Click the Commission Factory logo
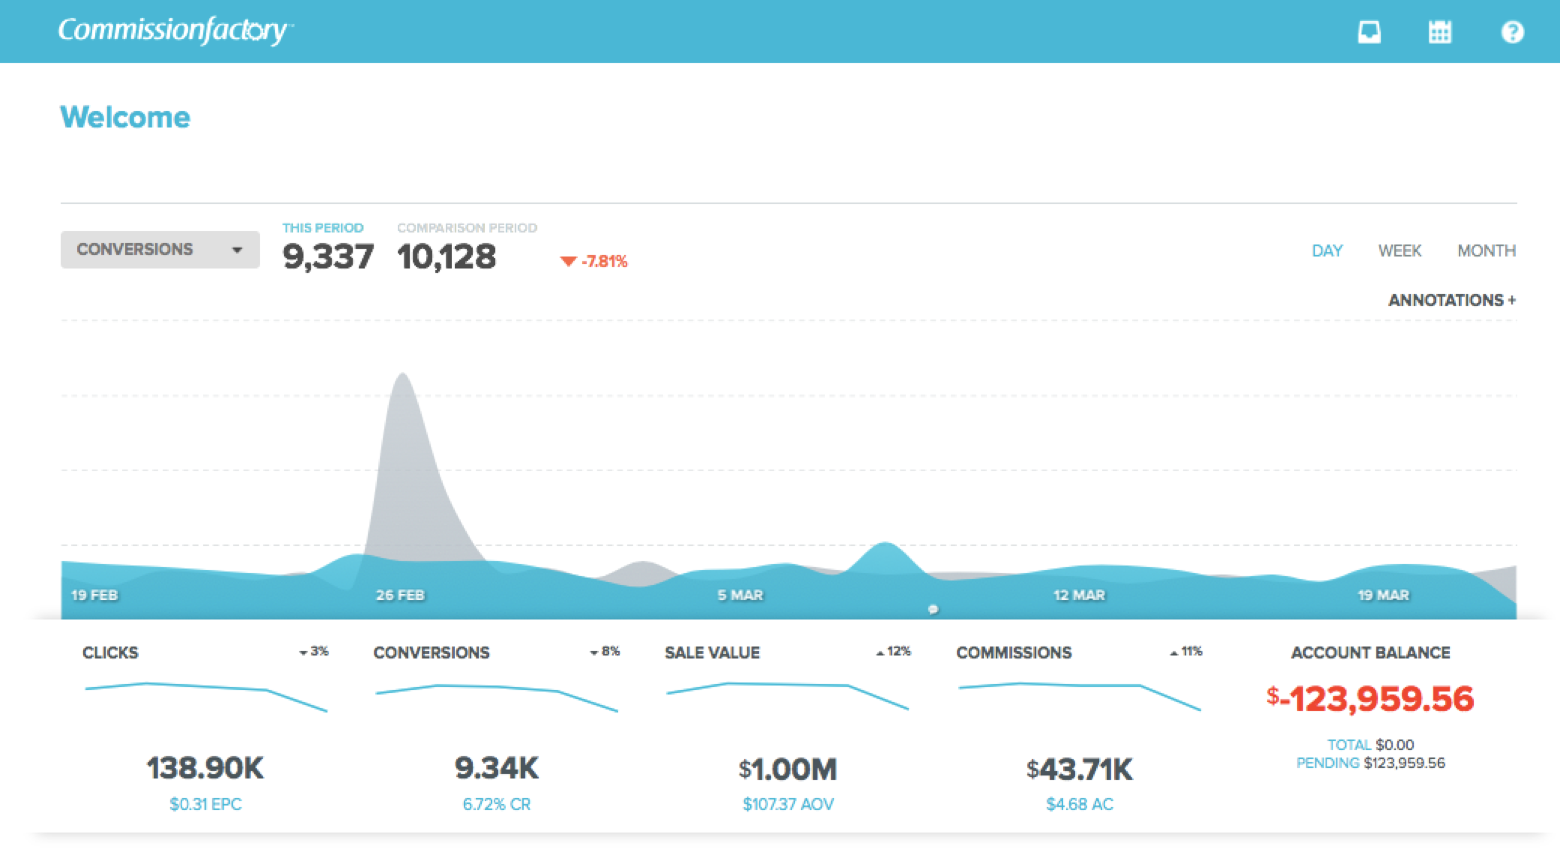Viewport: 1560px width, 864px height. point(174,30)
